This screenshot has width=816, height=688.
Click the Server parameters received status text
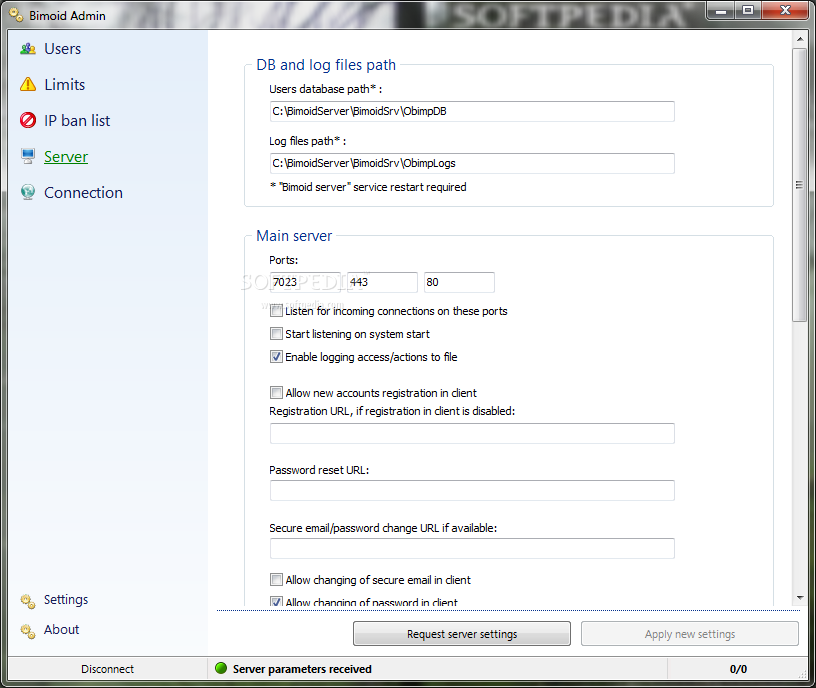point(302,669)
